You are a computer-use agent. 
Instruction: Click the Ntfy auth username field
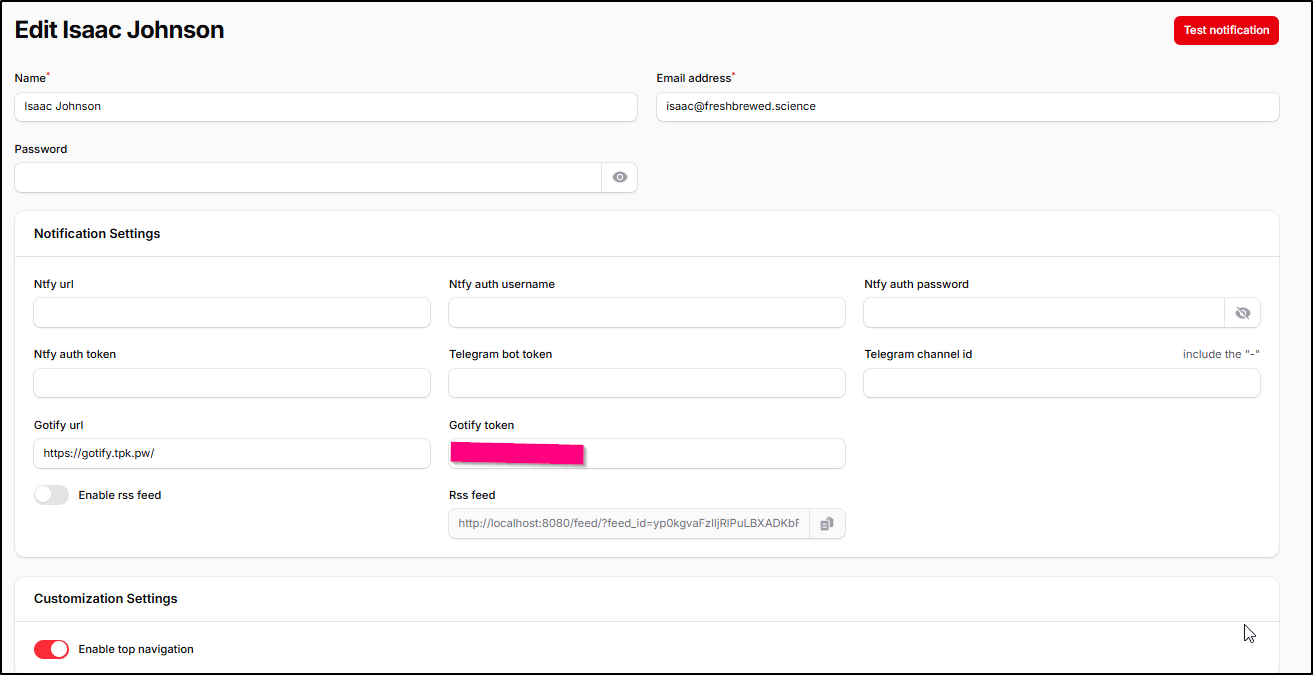pos(647,313)
